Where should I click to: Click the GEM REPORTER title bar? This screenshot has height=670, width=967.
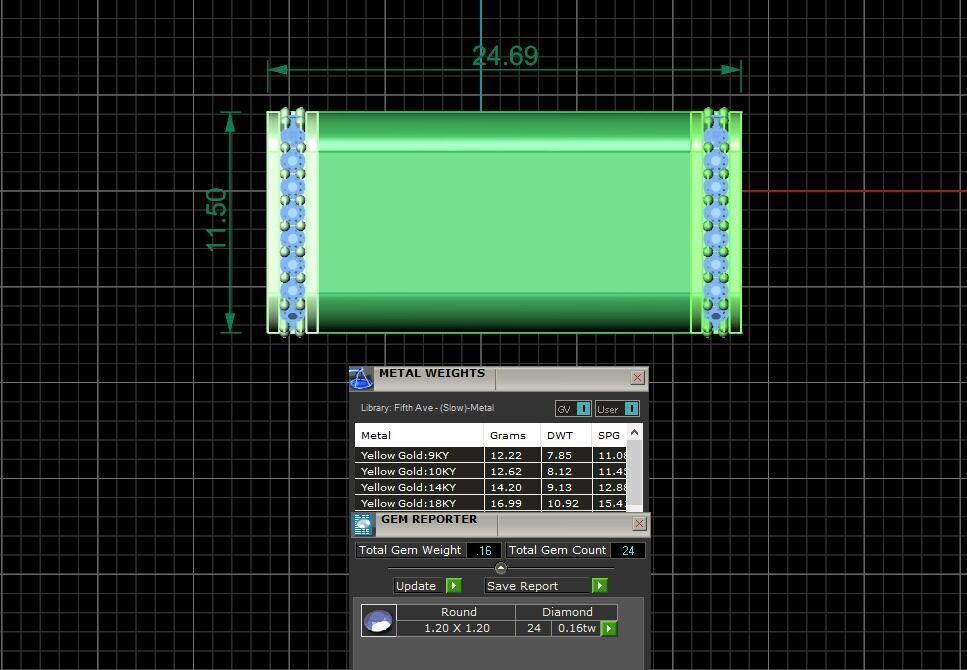coord(501,524)
